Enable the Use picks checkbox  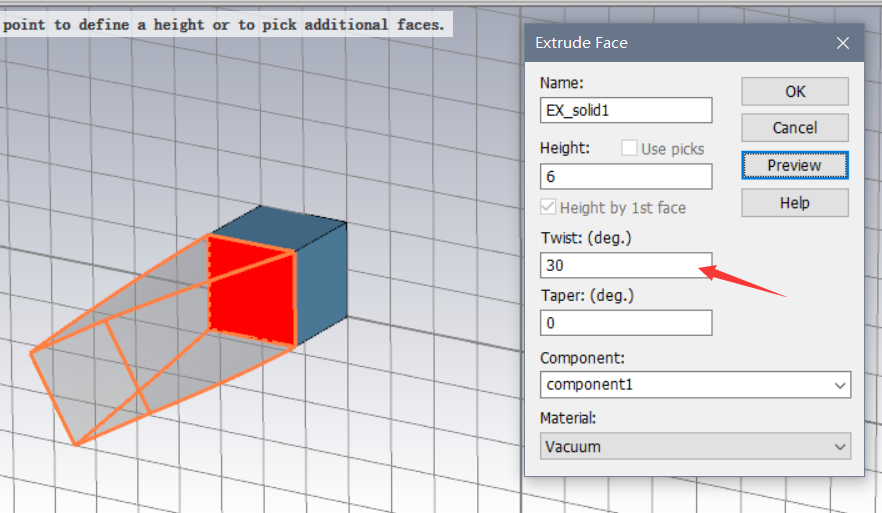click(629, 148)
